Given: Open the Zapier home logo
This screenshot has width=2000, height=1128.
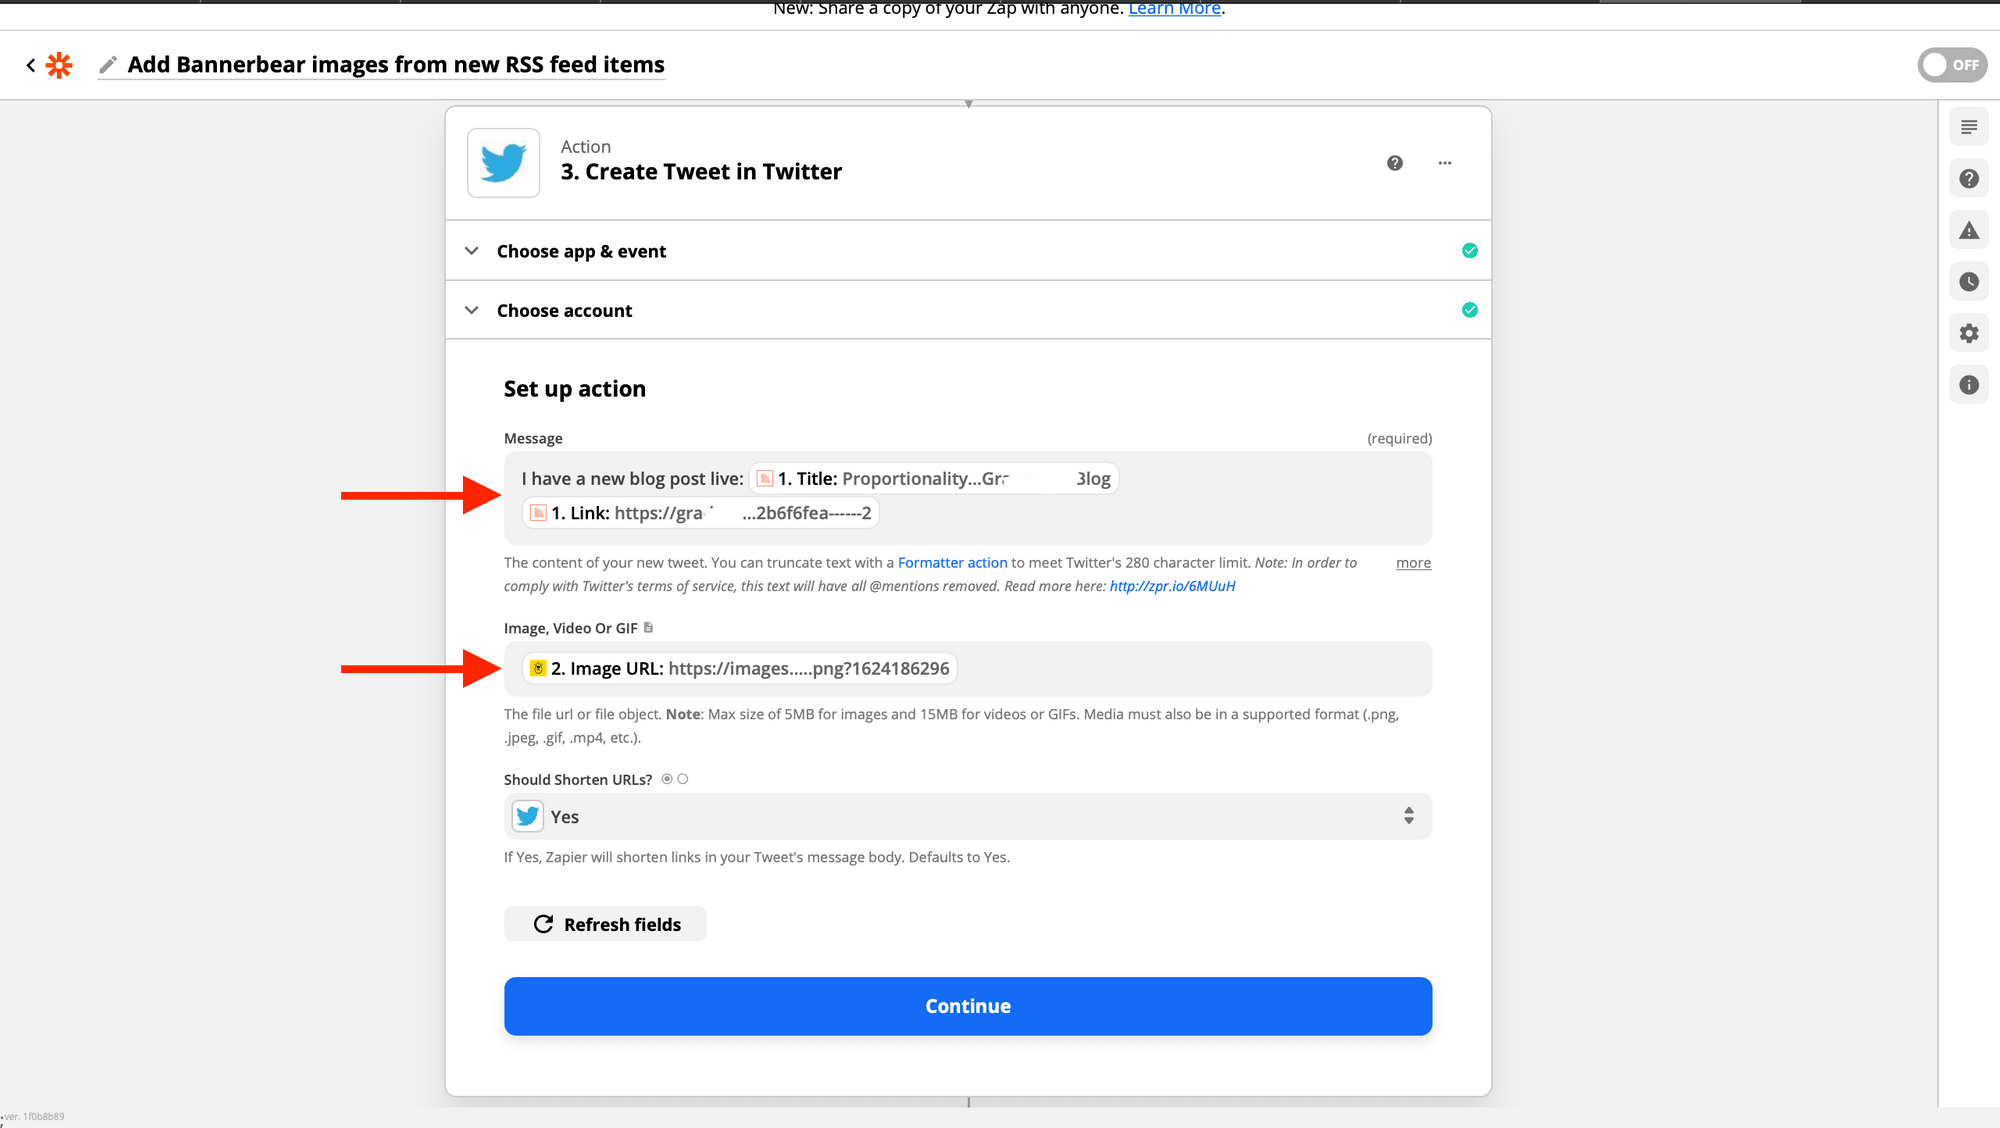Looking at the screenshot, I should tap(60, 65).
